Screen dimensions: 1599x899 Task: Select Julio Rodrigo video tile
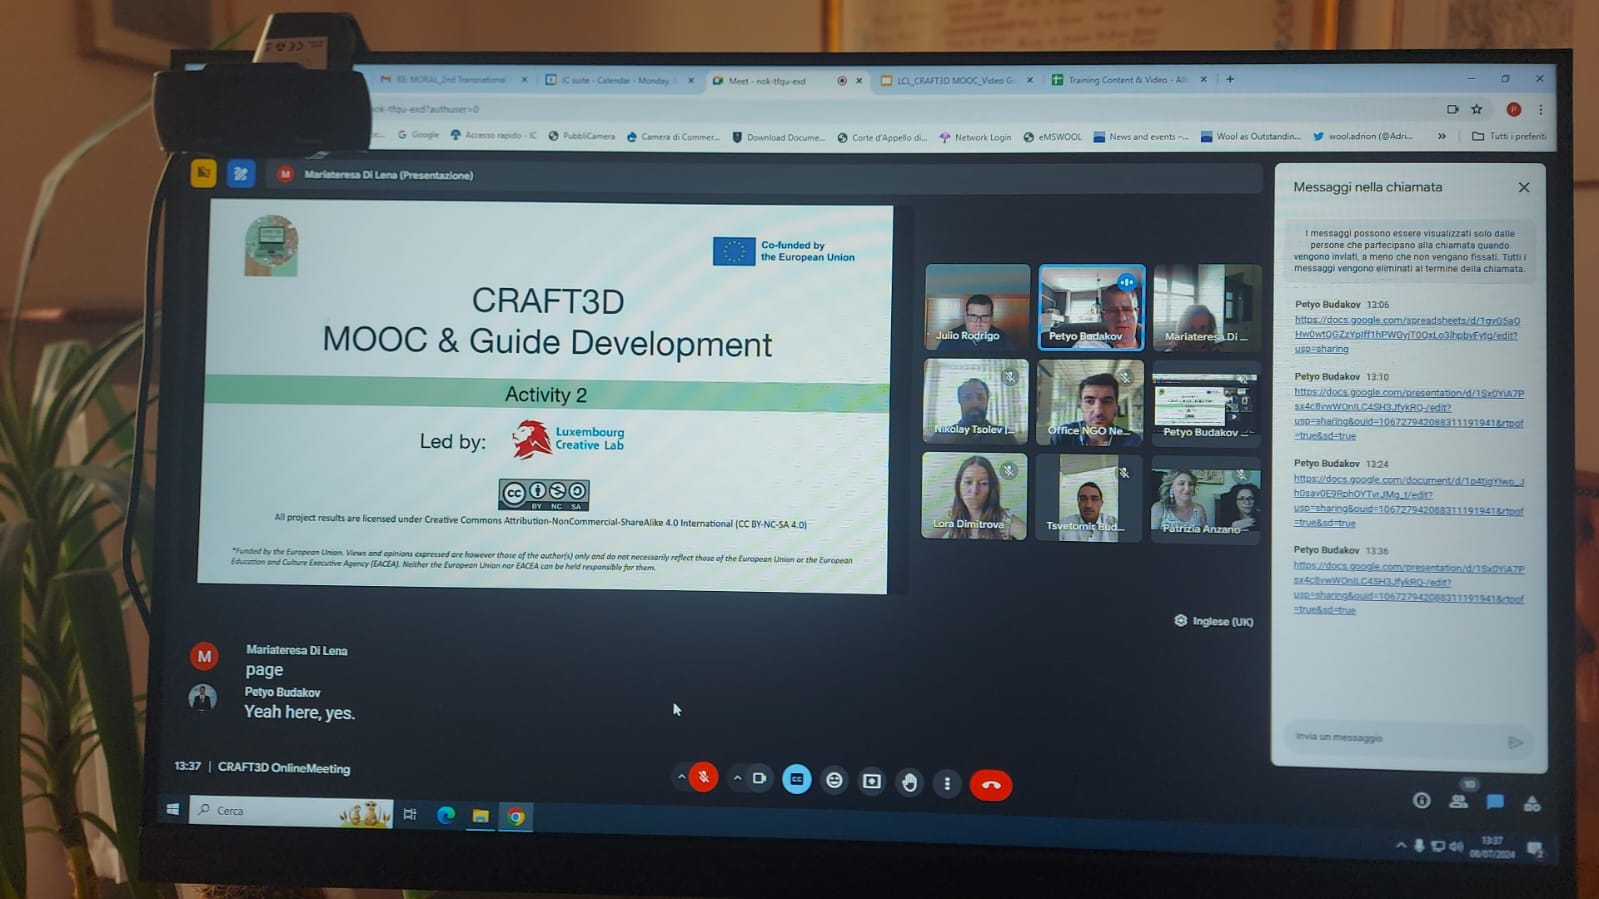(977, 306)
